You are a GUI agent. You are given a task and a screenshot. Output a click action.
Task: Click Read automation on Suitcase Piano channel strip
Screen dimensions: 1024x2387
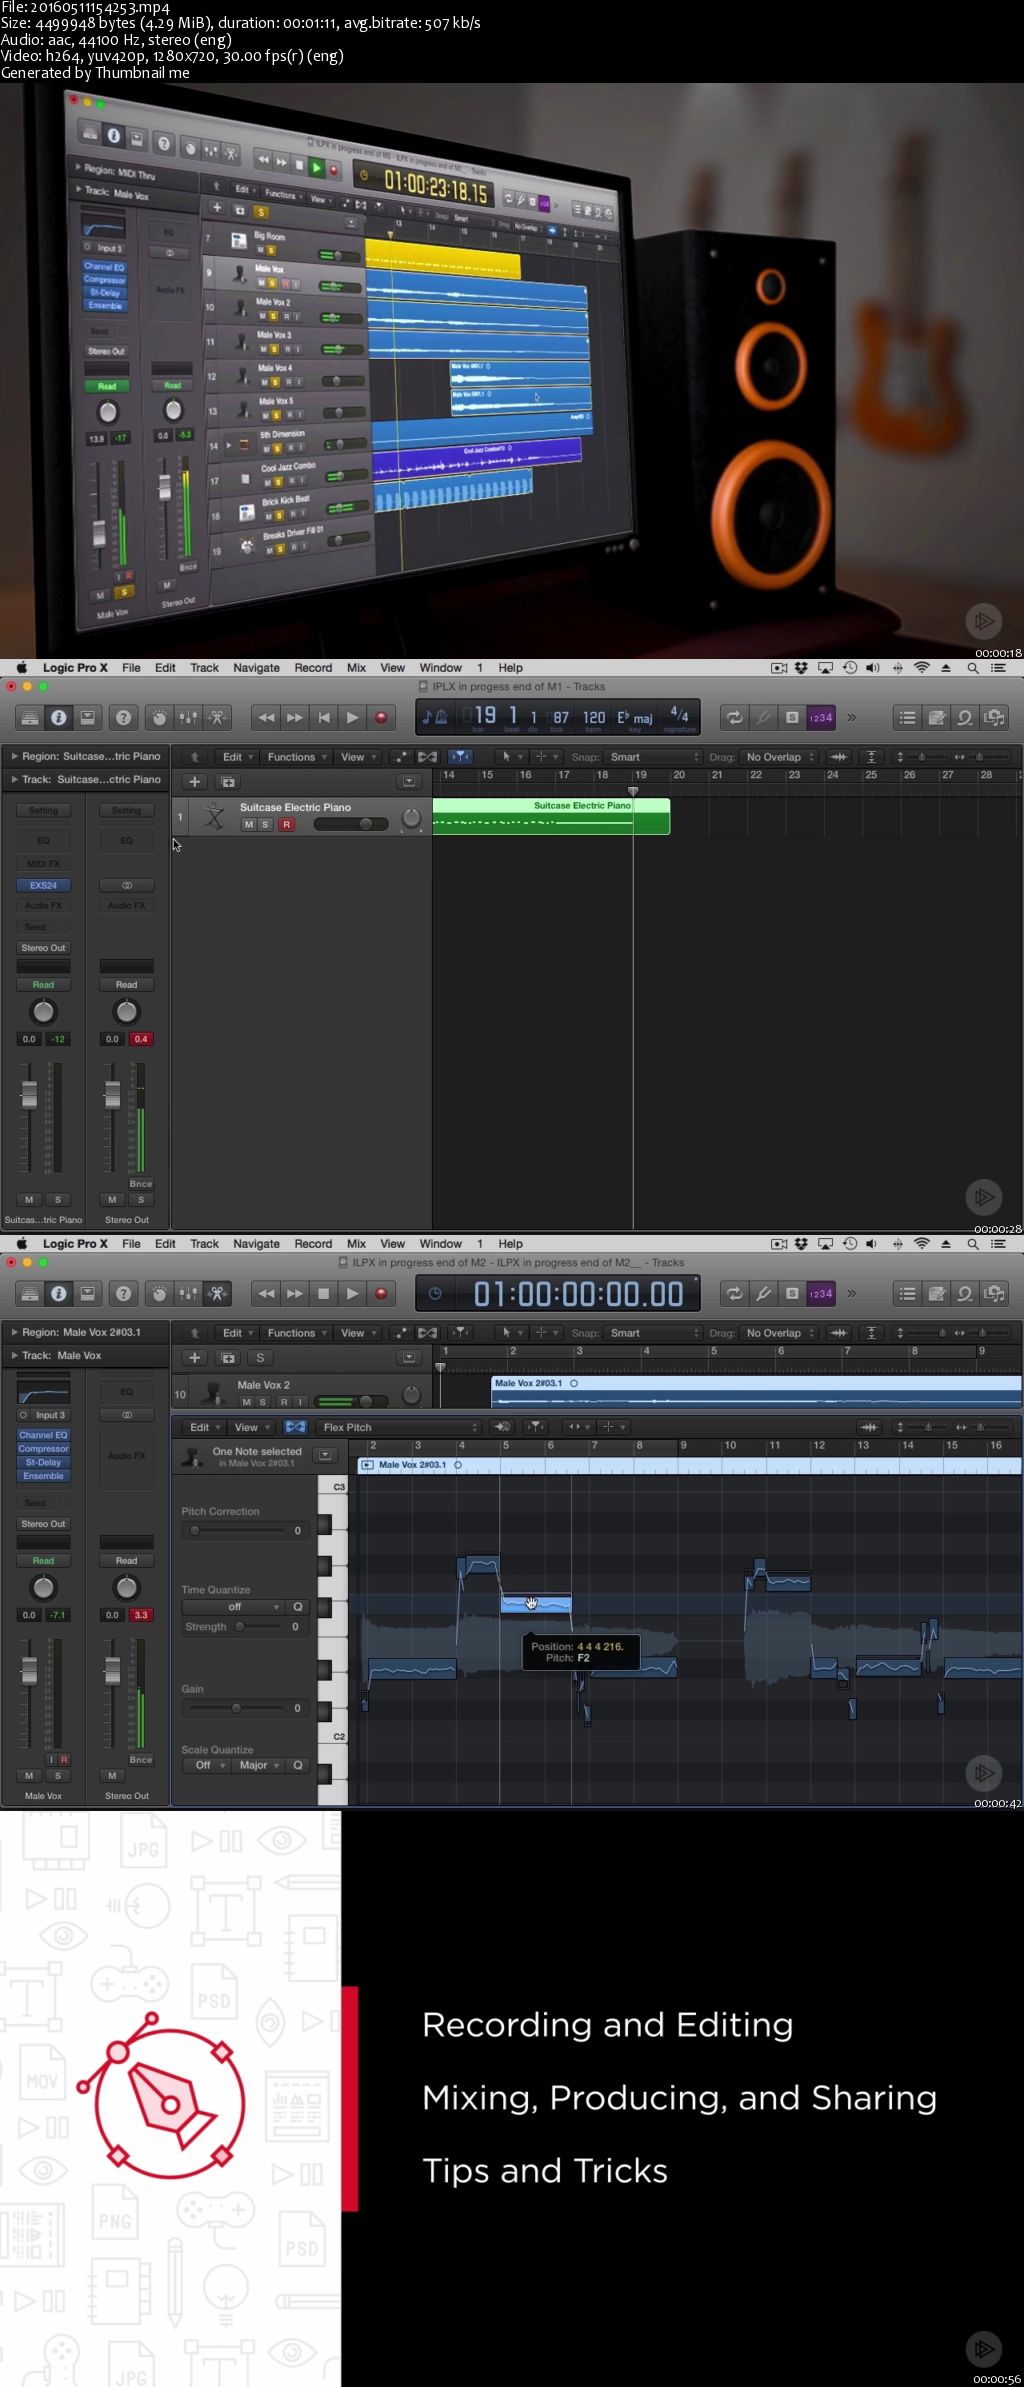(x=43, y=985)
